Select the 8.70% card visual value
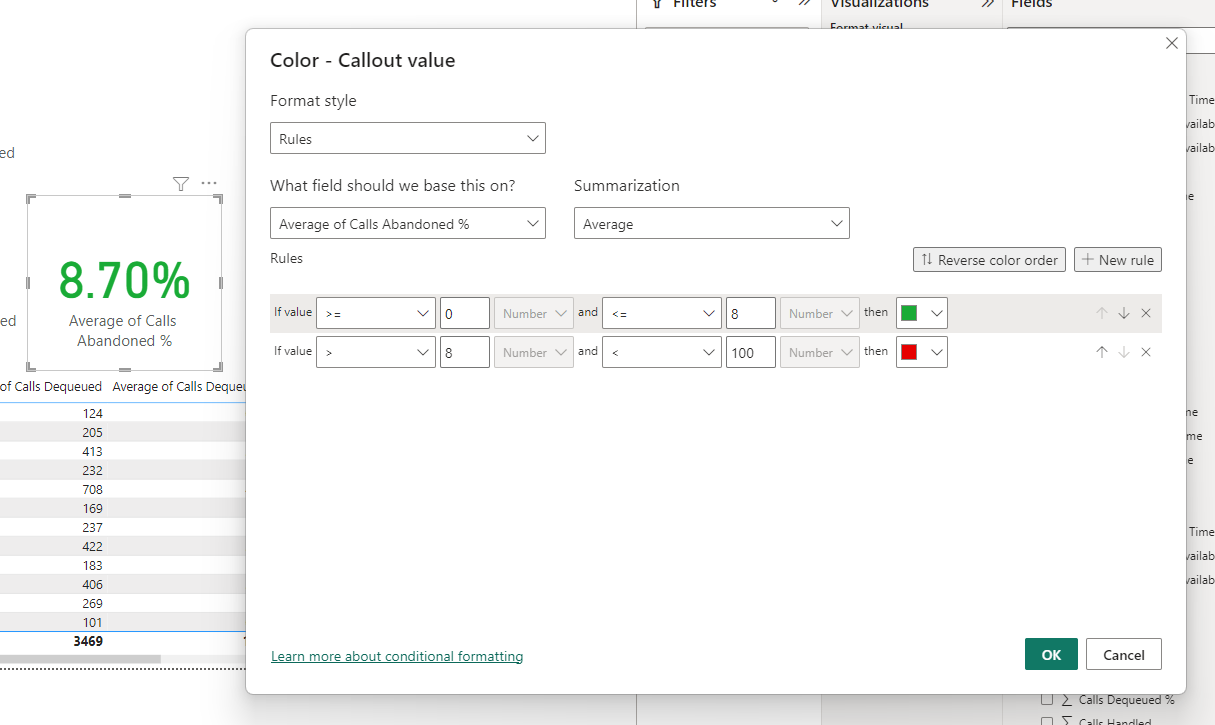The image size is (1215, 725). coord(125,281)
